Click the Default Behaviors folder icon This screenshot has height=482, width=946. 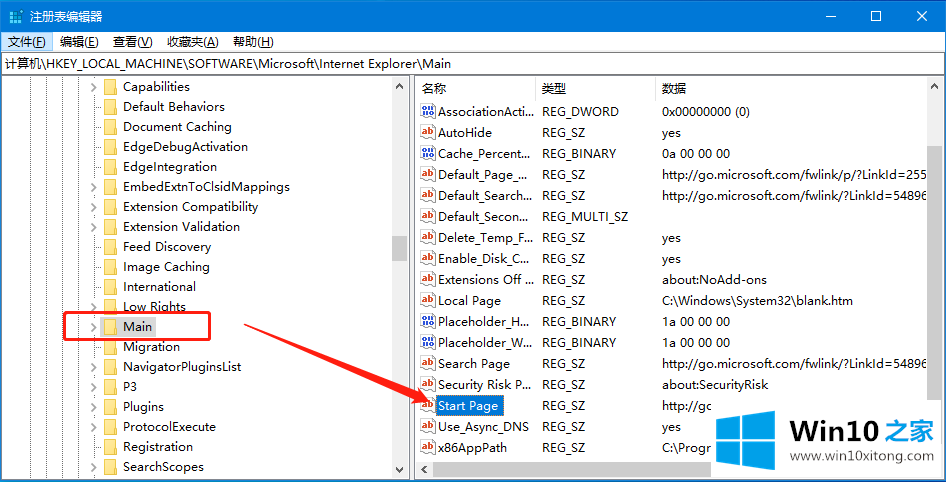click(110, 107)
